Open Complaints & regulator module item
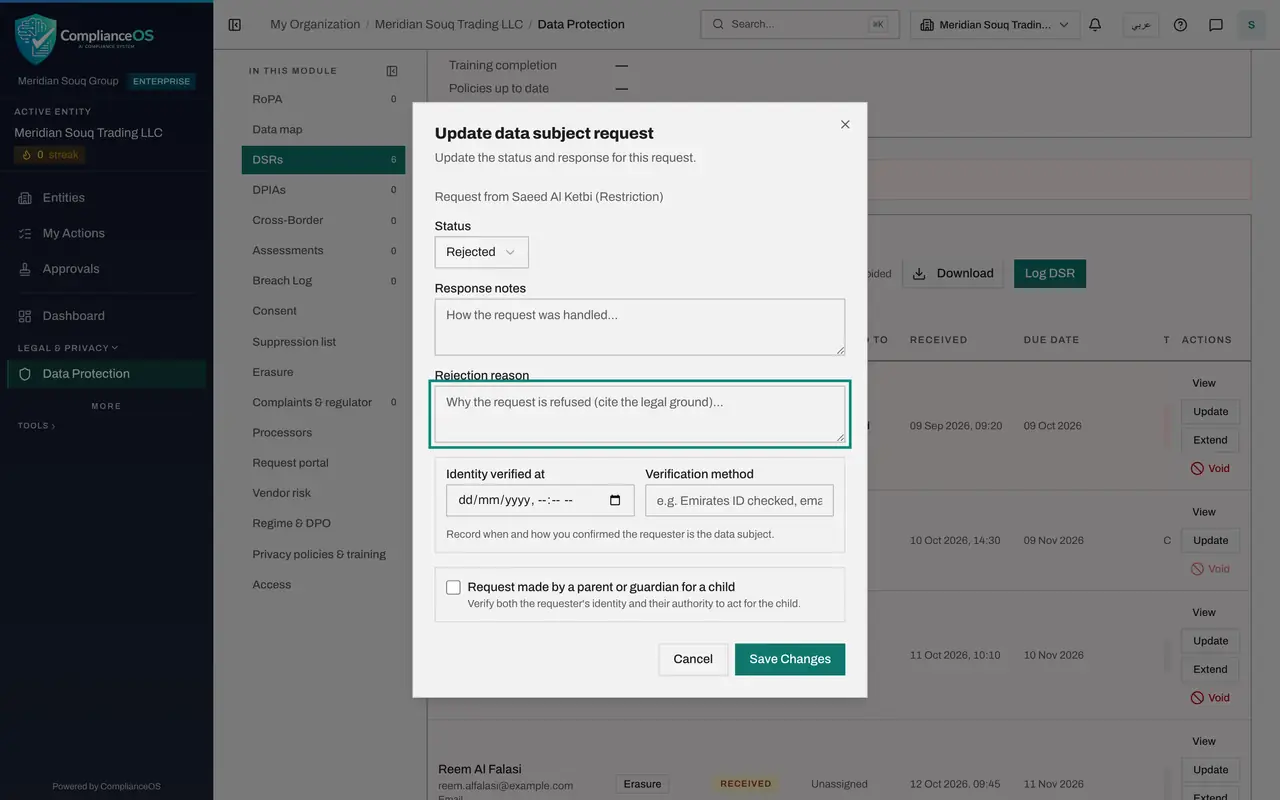The height and width of the screenshot is (800, 1280). point(323,402)
